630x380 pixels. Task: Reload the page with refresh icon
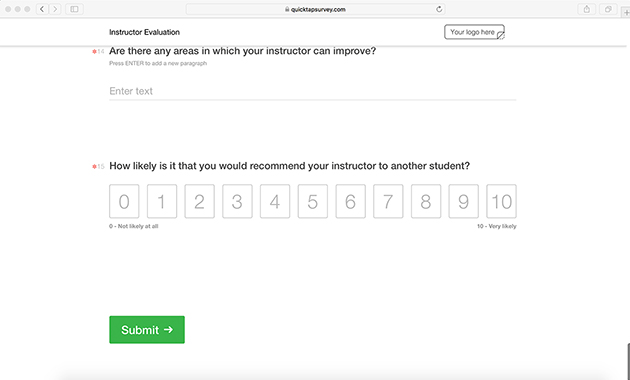pos(439,9)
